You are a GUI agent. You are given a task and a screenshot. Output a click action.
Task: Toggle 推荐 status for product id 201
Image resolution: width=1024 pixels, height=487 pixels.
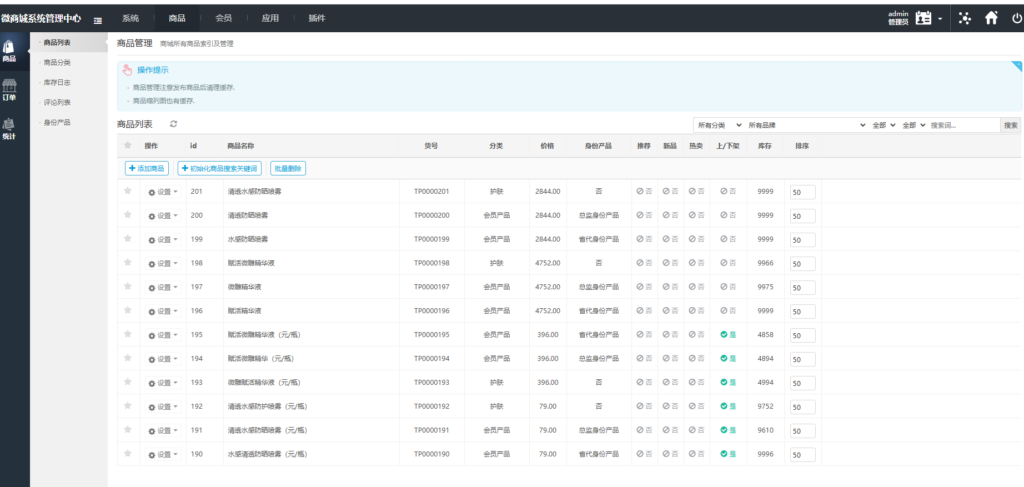(x=644, y=191)
